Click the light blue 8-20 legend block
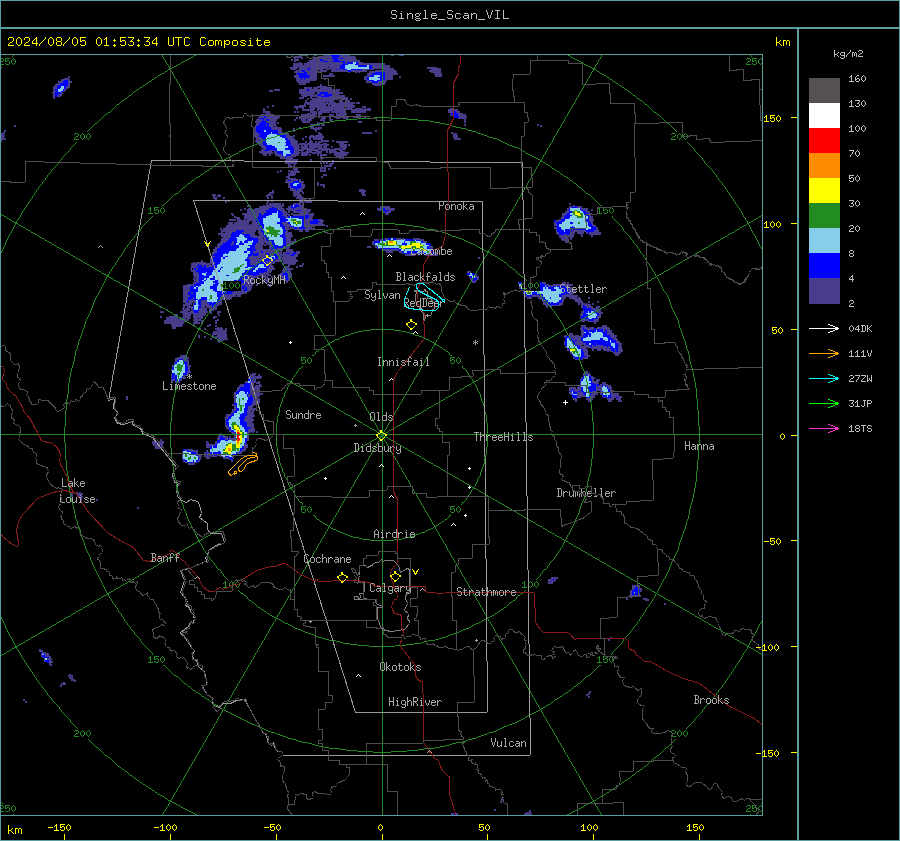The width and height of the screenshot is (900, 841). [x=824, y=241]
